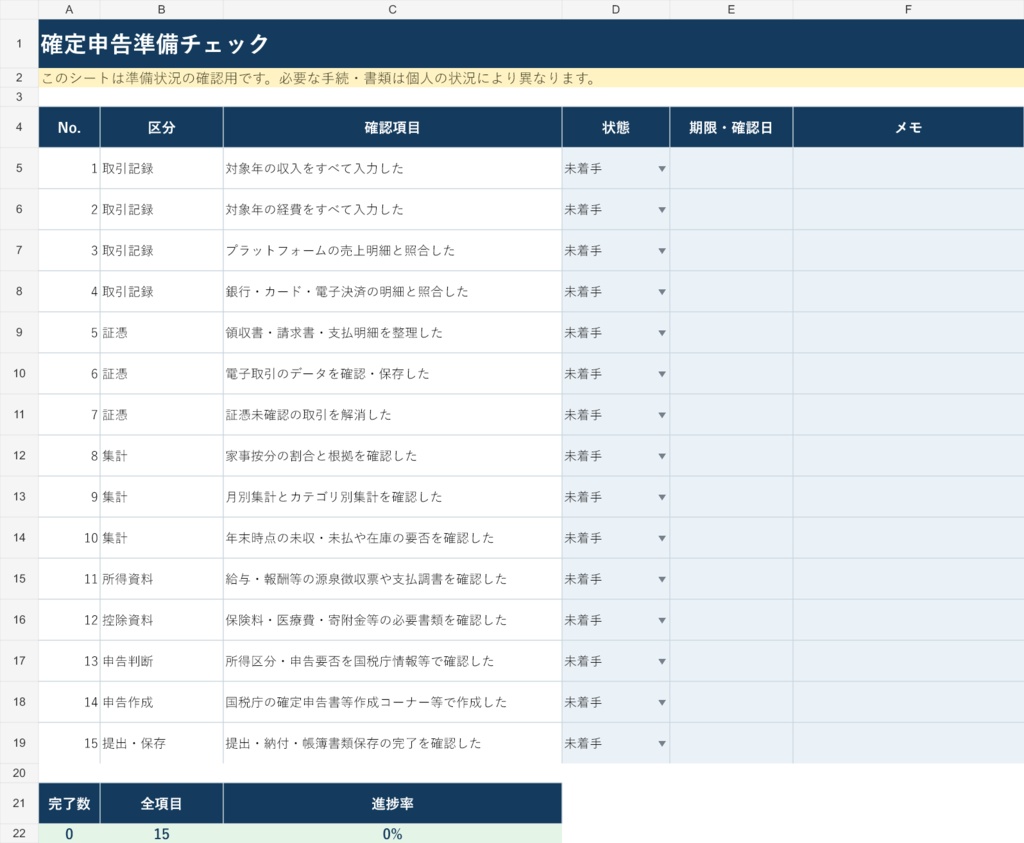The image size is (1024, 843).
Task: Open status dropdown for 月別集計とカテゴリ別集計を確認した
Action: tap(662, 498)
